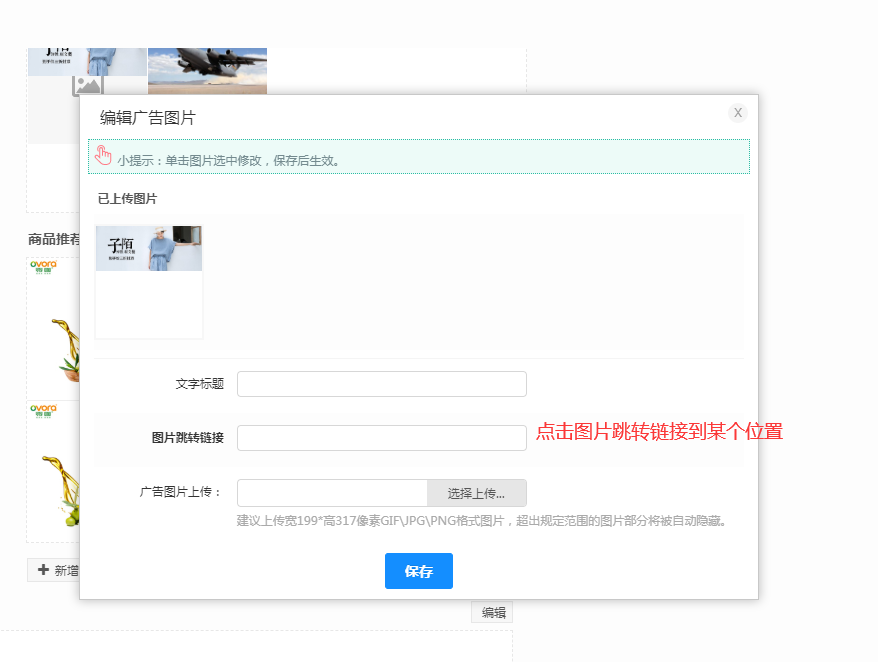Focus the 文字标题 text field
Screen dimensions: 878x662
tap(381, 384)
